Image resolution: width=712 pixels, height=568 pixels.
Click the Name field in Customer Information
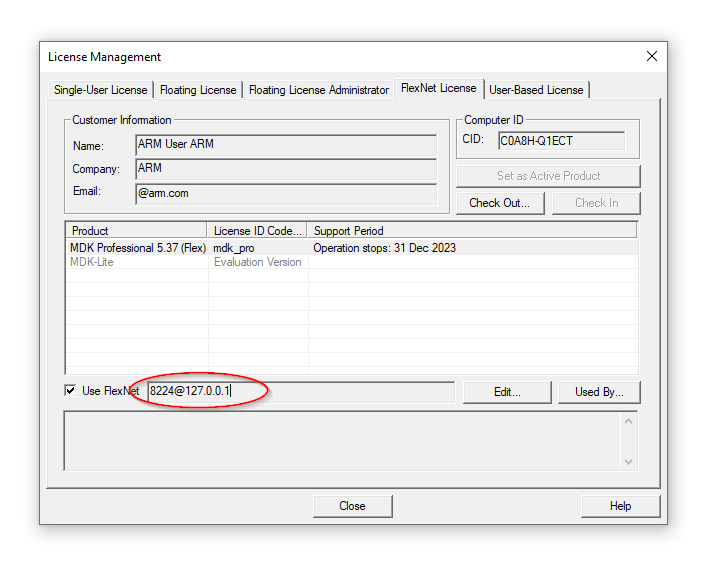click(286, 145)
